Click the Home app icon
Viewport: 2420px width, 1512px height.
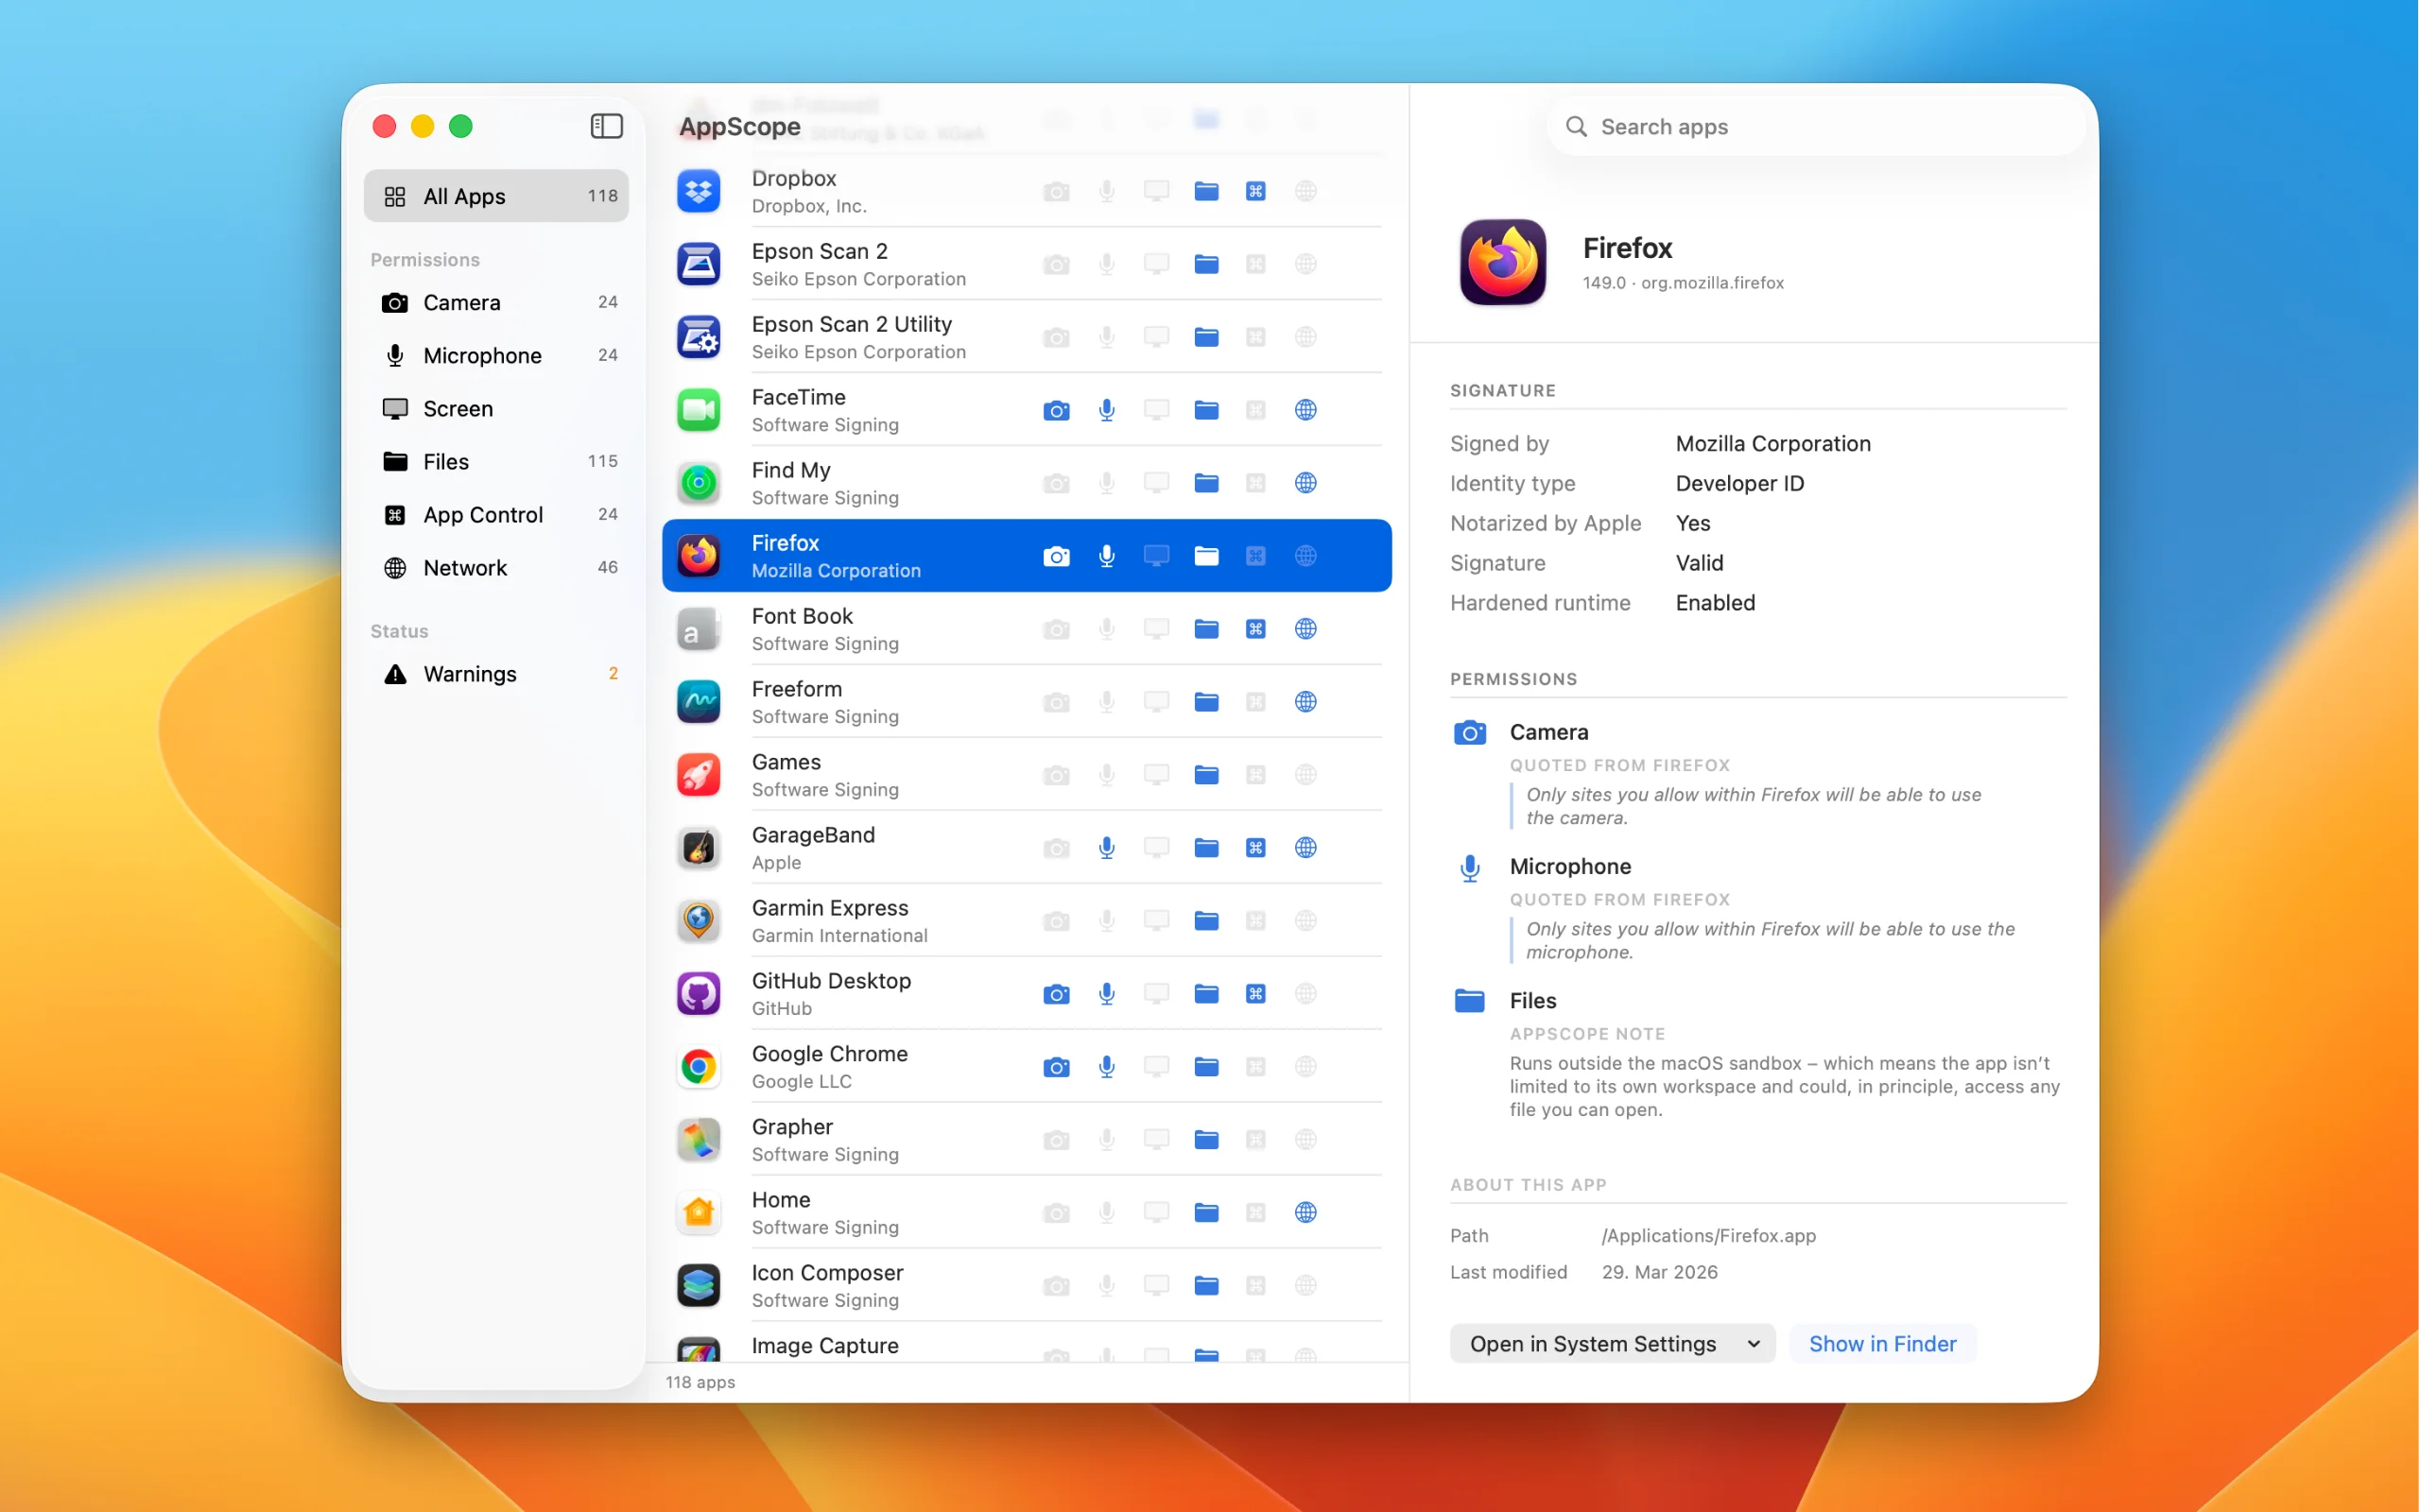tap(698, 1213)
